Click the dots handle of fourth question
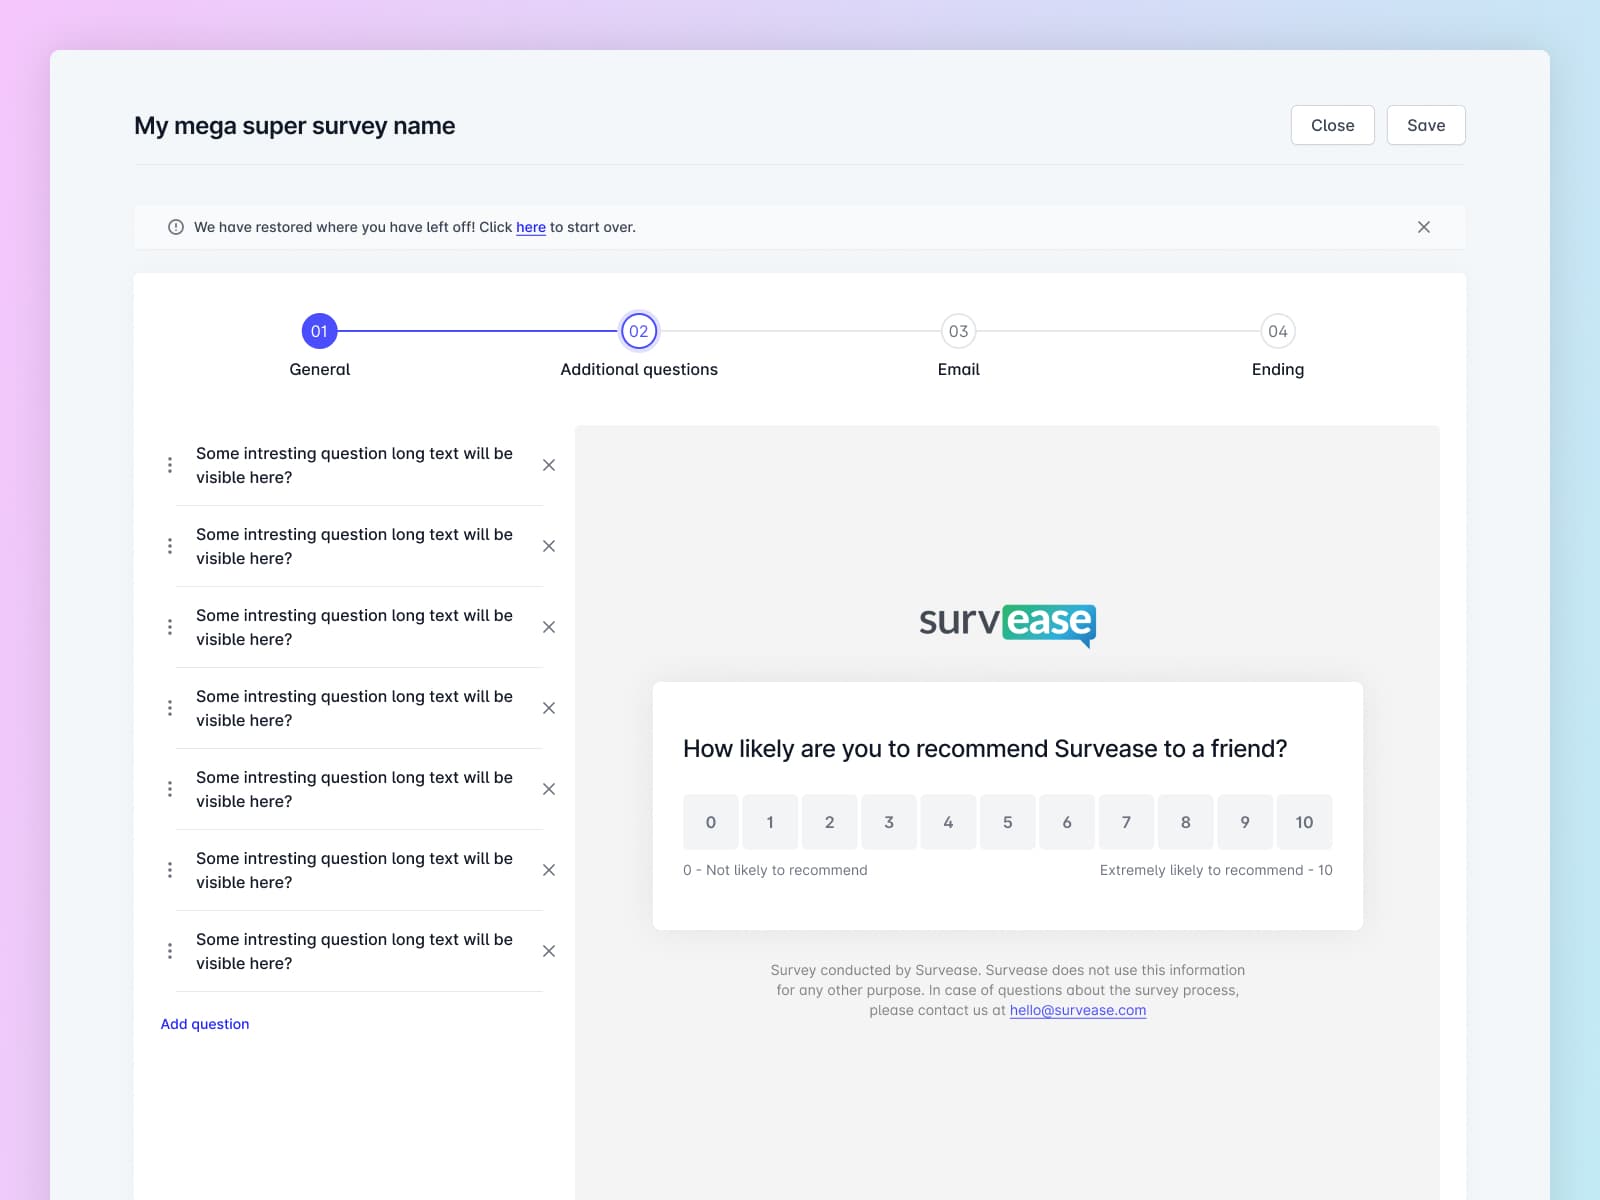Image resolution: width=1600 pixels, height=1200 pixels. click(170, 708)
